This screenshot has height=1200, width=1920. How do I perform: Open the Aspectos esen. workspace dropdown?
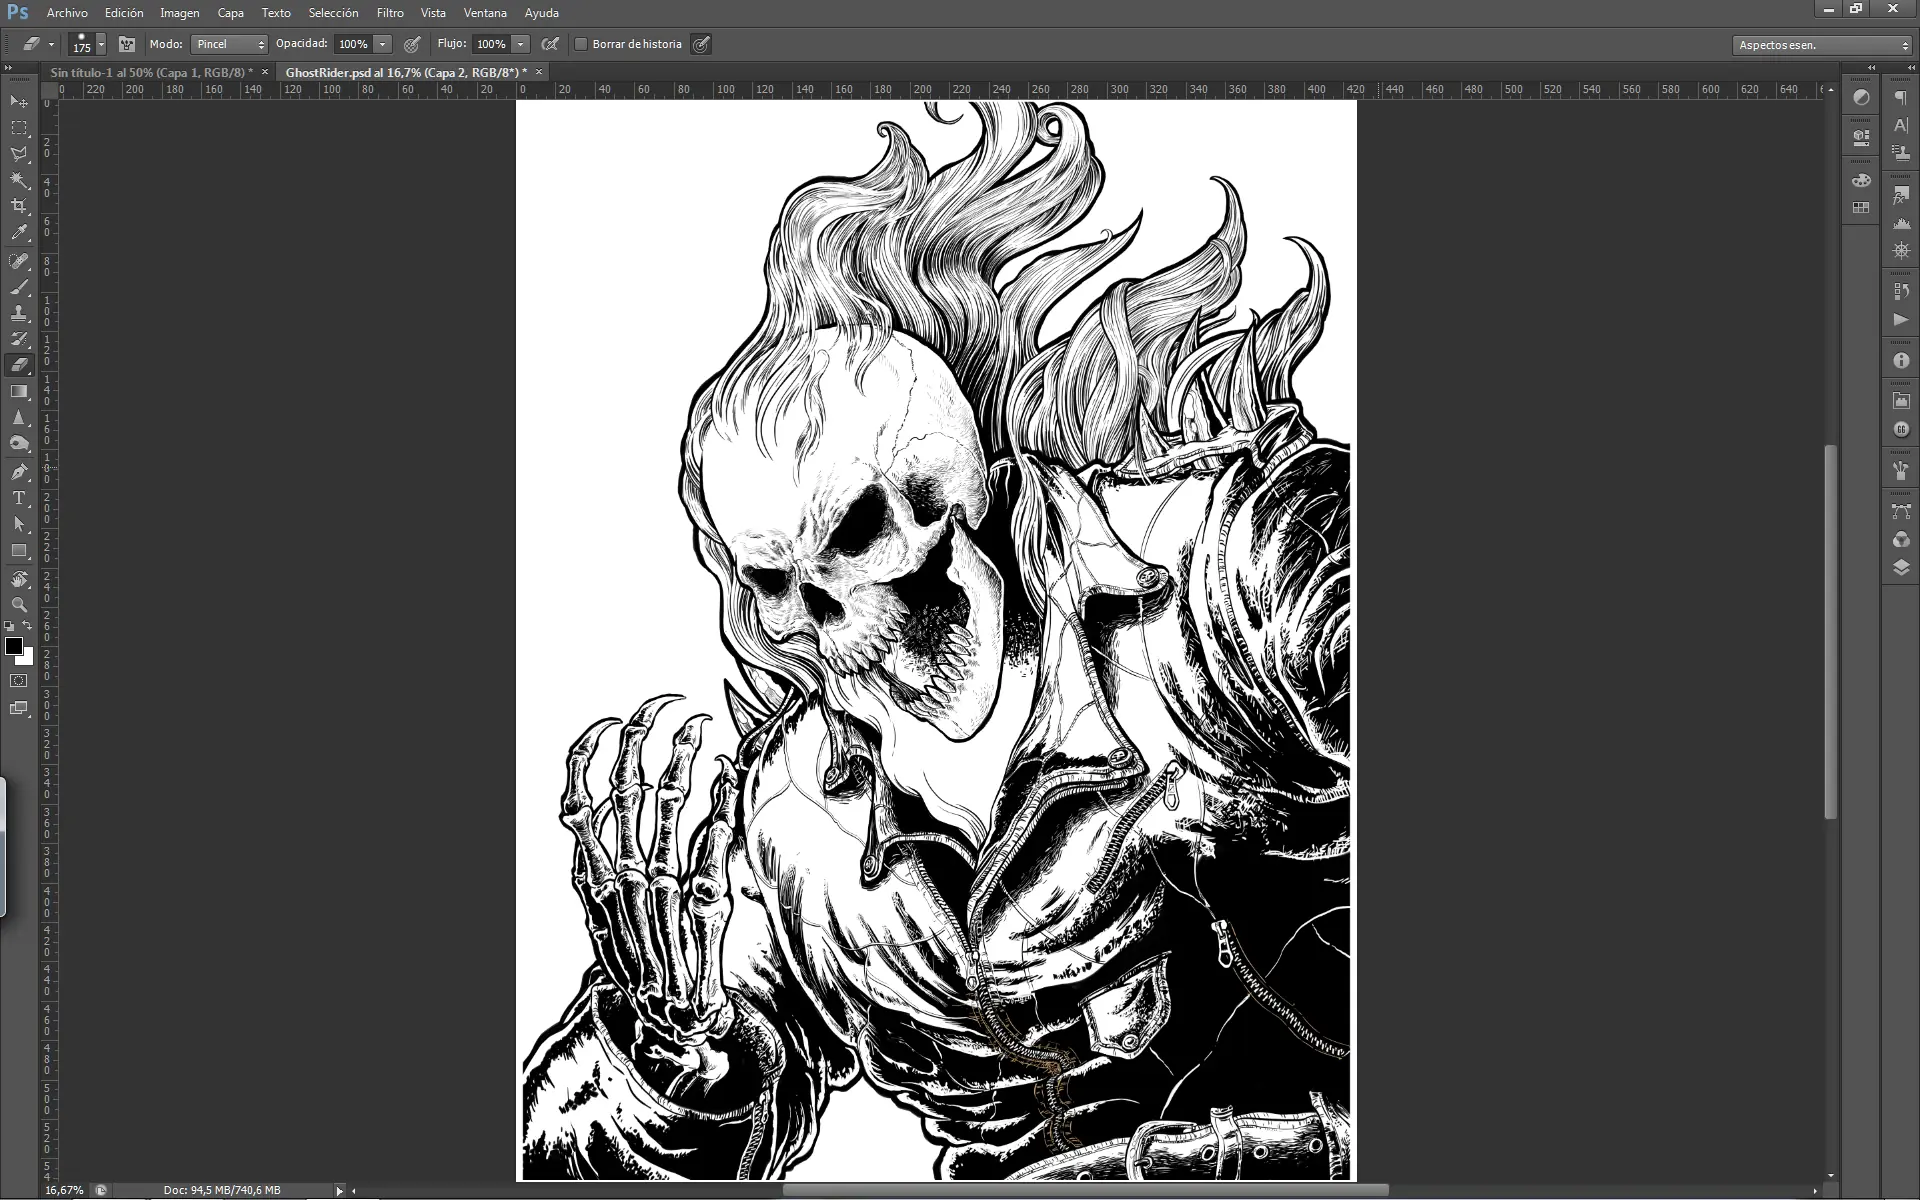1822,45
